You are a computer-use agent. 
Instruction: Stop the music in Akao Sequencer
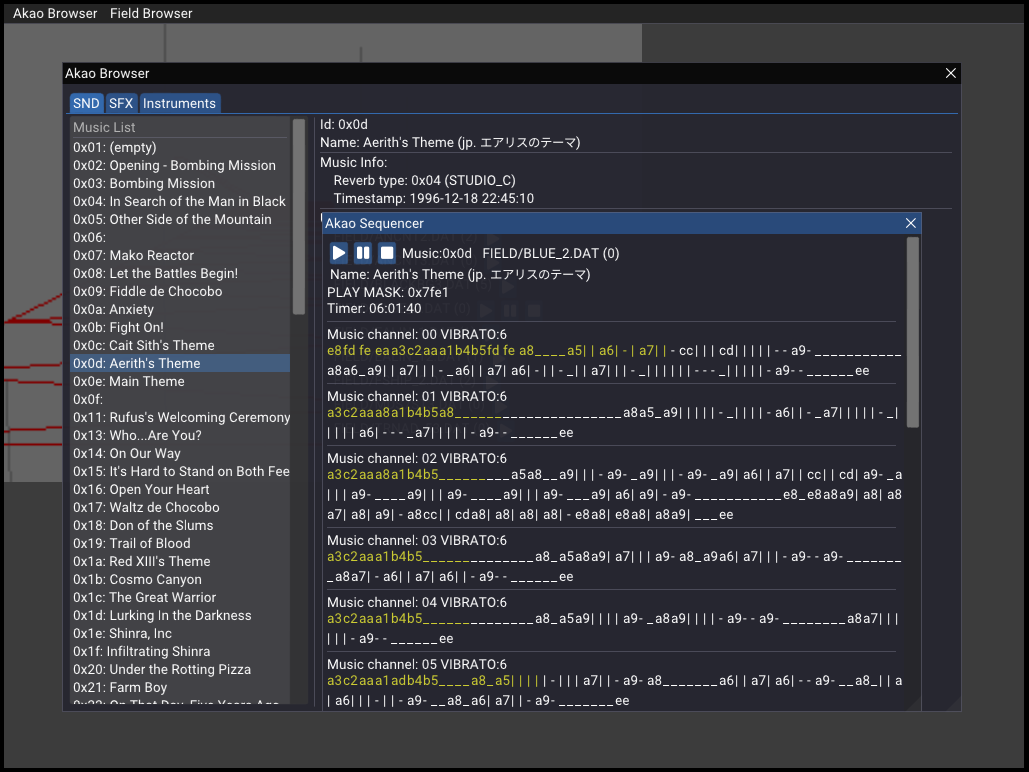click(387, 253)
